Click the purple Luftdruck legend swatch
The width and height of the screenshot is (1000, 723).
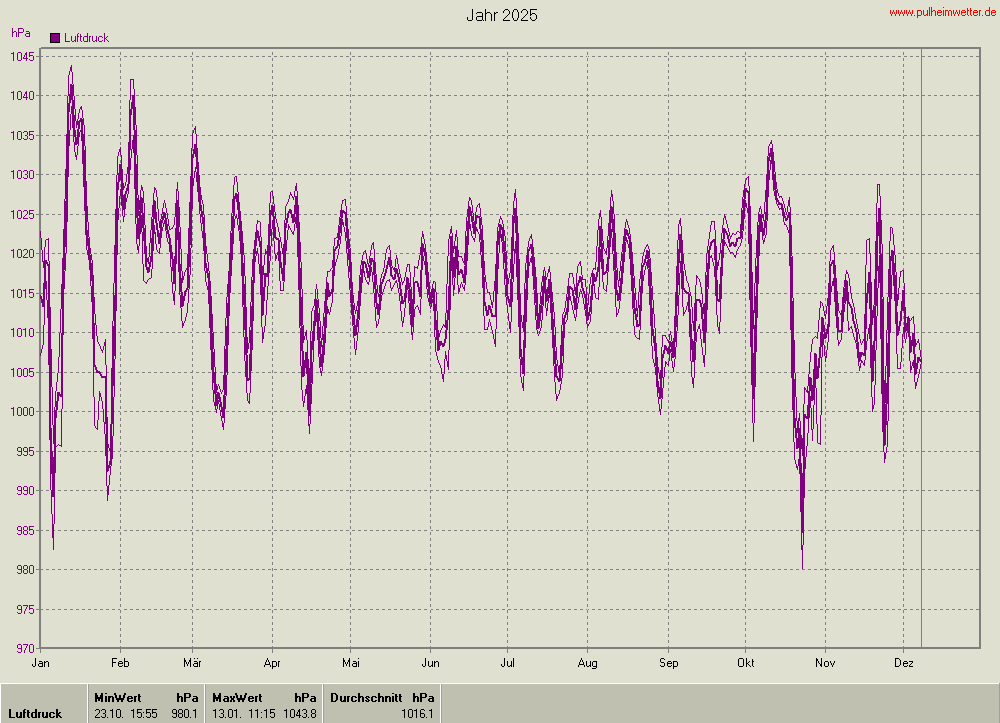[55, 38]
